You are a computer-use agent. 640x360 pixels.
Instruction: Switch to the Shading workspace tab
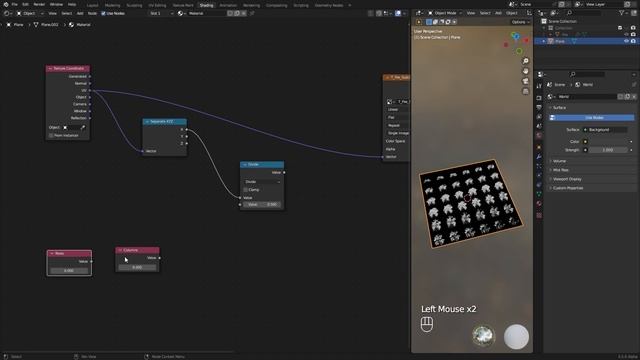point(206,5)
